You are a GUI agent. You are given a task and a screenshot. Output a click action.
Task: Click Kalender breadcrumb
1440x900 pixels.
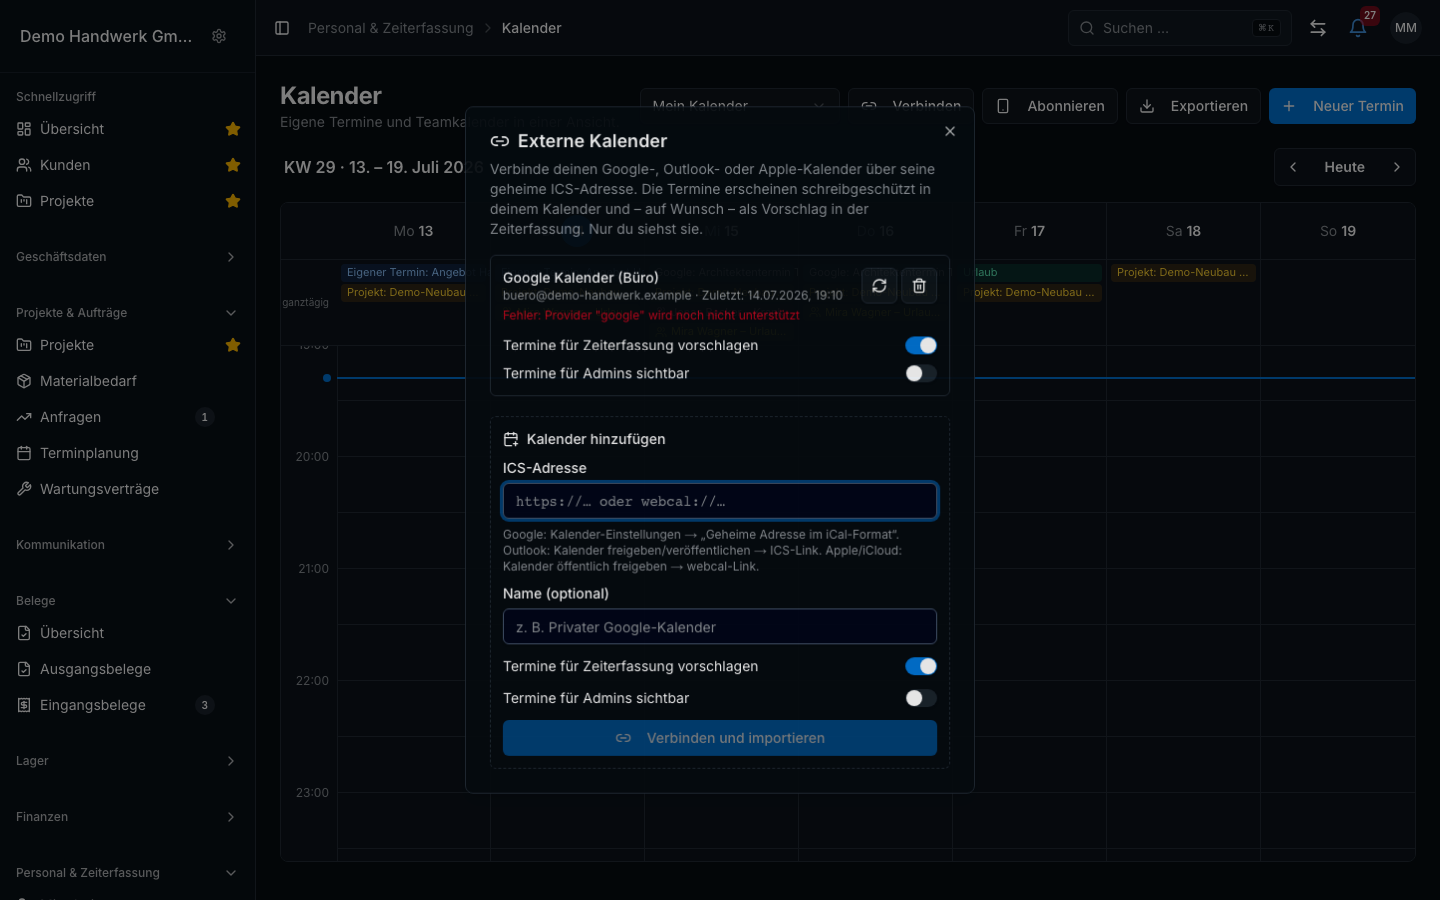531,28
